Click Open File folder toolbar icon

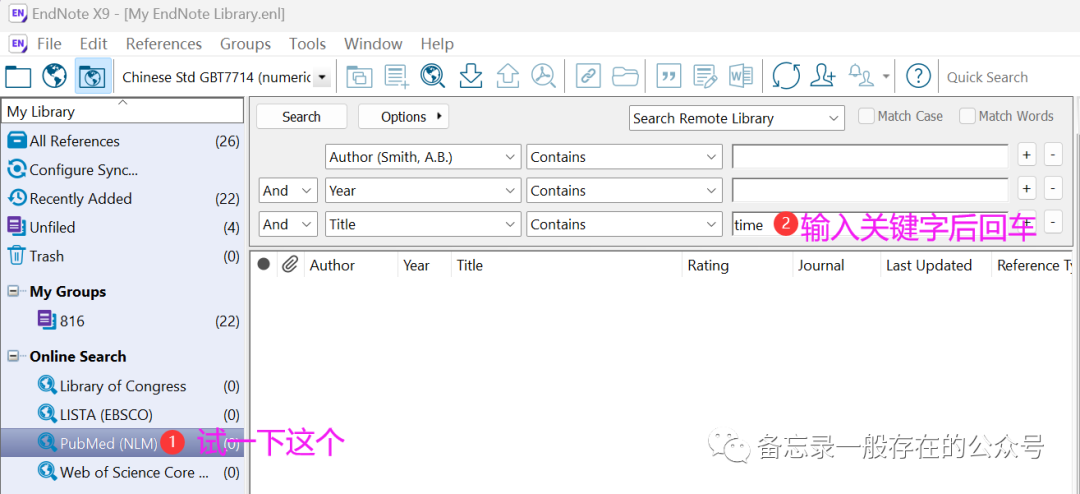pos(625,76)
